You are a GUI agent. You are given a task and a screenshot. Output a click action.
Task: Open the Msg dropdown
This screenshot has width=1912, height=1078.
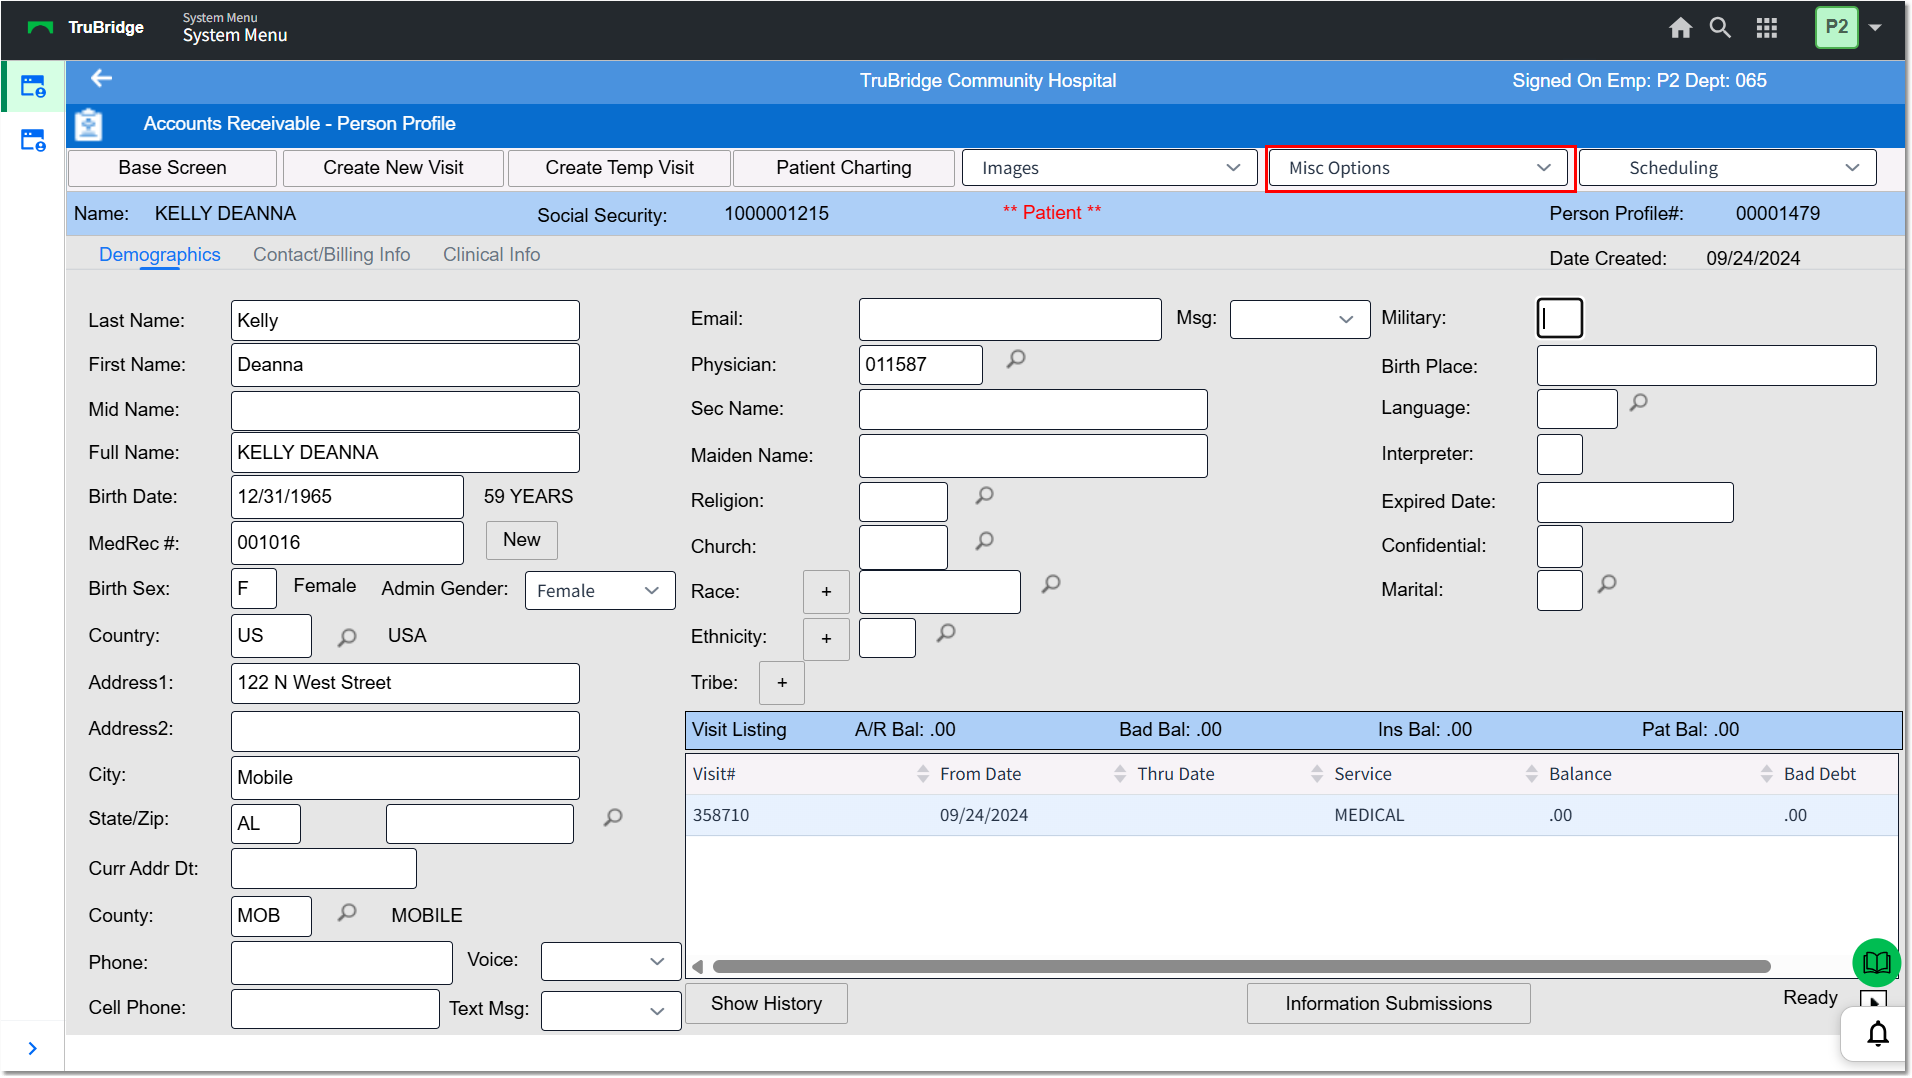click(1299, 319)
